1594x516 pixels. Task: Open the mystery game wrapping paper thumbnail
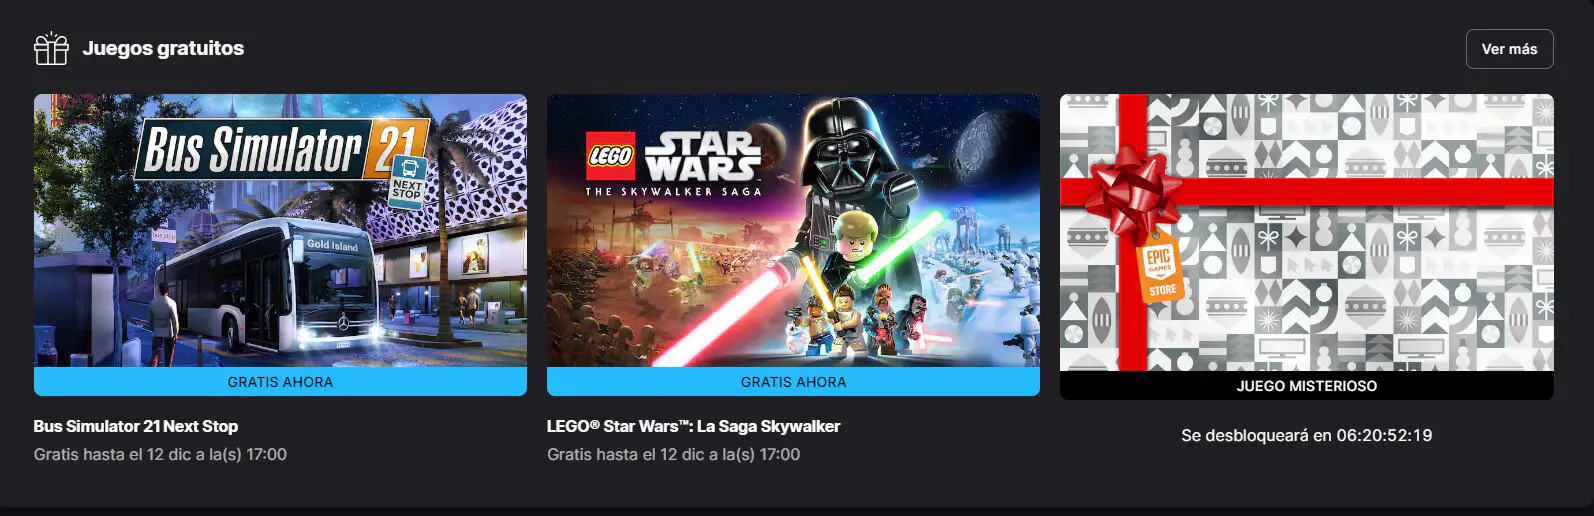click(1306, 232)
